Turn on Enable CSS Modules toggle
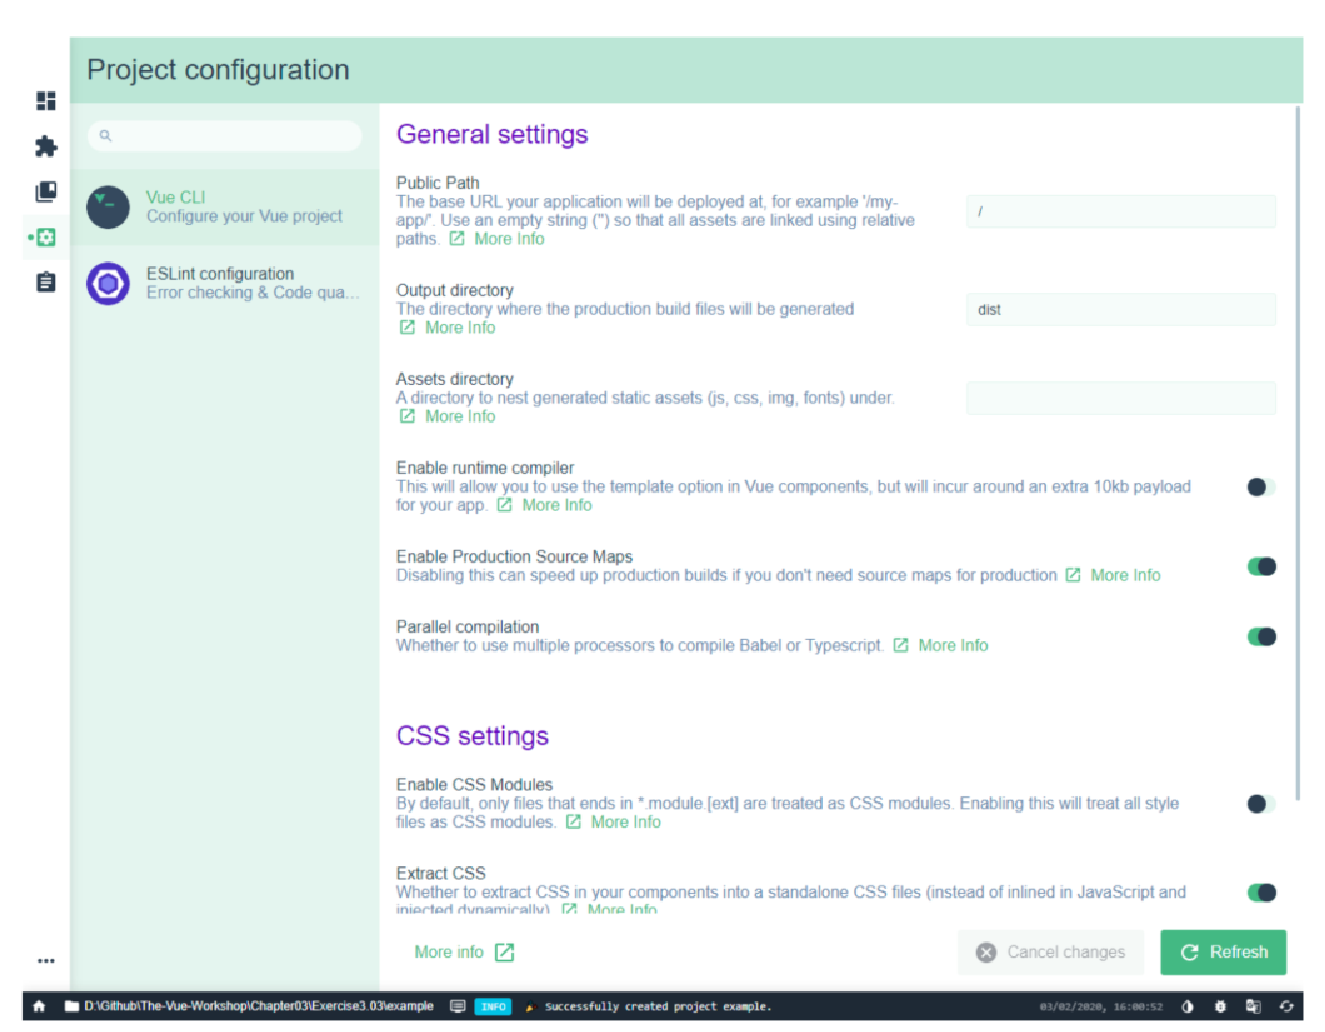 [x=1261, y=804]
